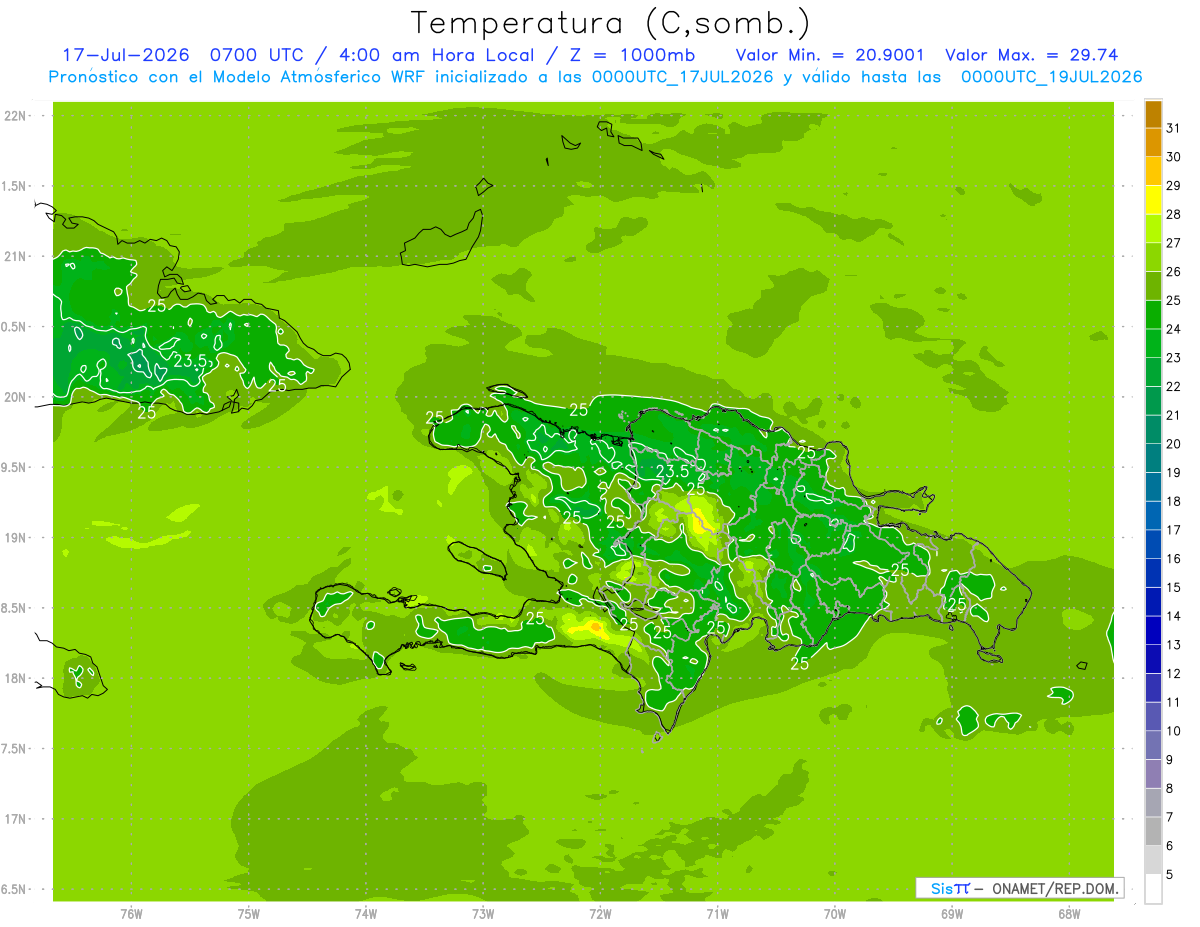The width and height of the screenshot is (1200, 927).
Task: Click the "6.5N" latitude axis label
Action: pos(15,890)
